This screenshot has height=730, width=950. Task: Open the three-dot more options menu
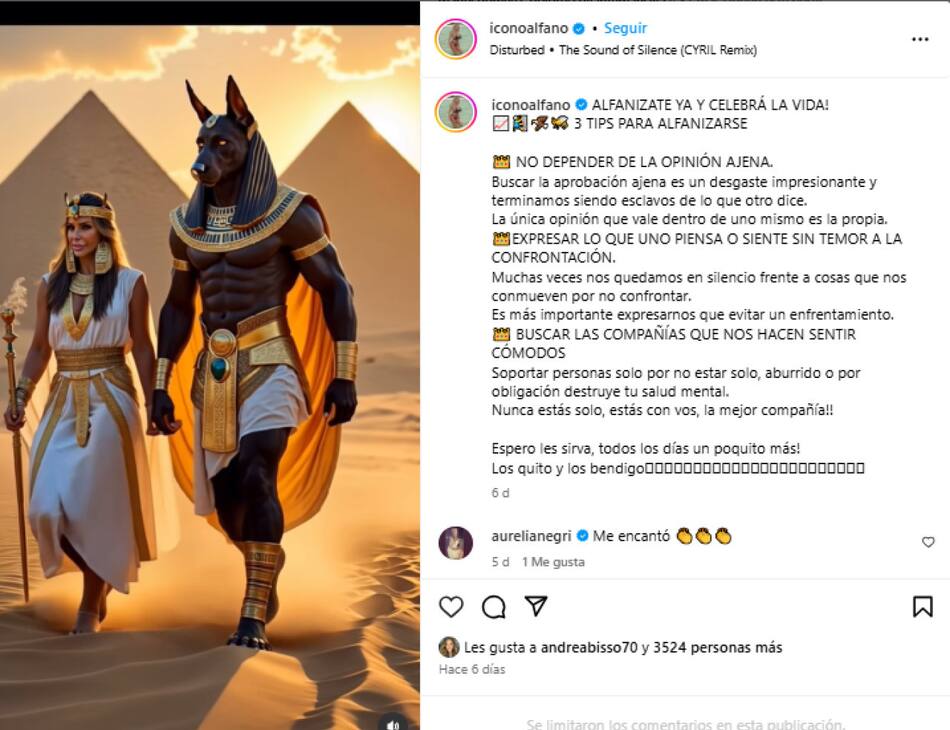(x=920, y=39)
